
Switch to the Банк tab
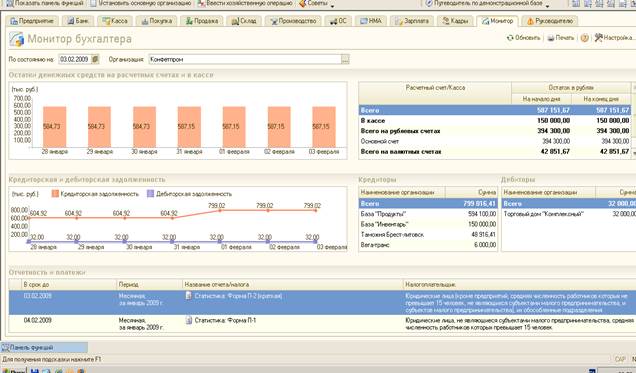pyautogui.click(x=78, y=21)
